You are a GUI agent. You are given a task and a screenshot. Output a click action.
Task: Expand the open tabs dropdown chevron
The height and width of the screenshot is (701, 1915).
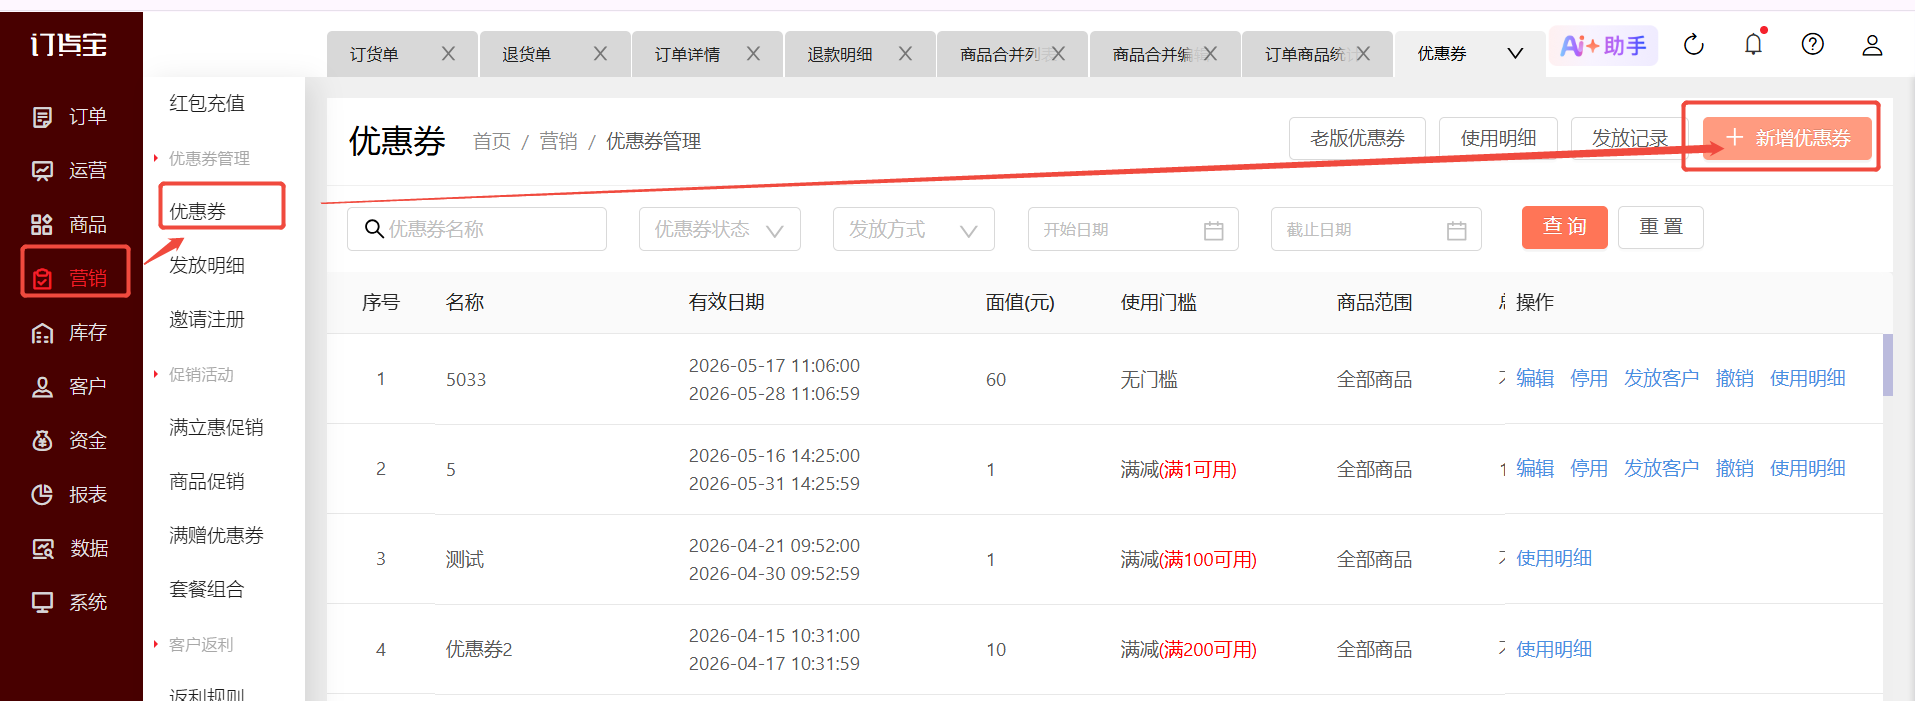coord(1515,54)
